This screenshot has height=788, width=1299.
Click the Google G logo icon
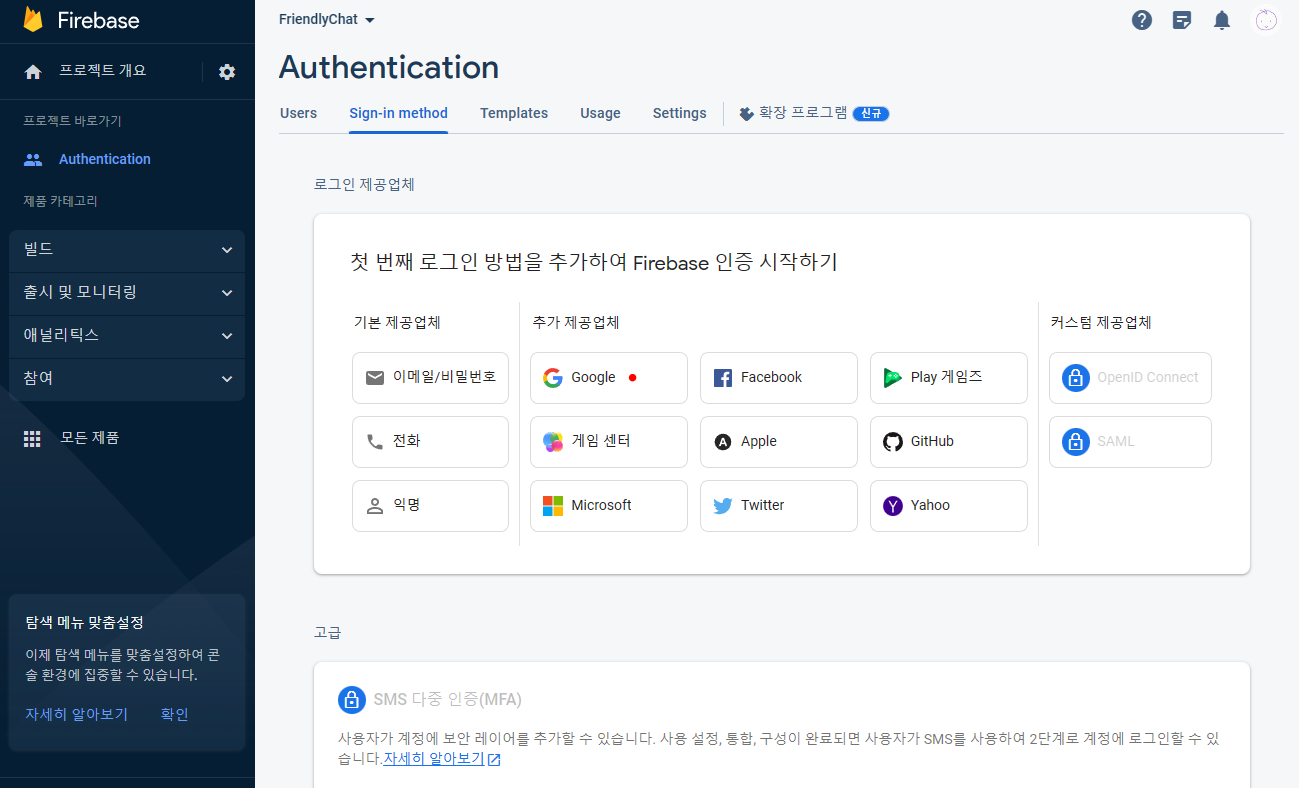[553, 378]
